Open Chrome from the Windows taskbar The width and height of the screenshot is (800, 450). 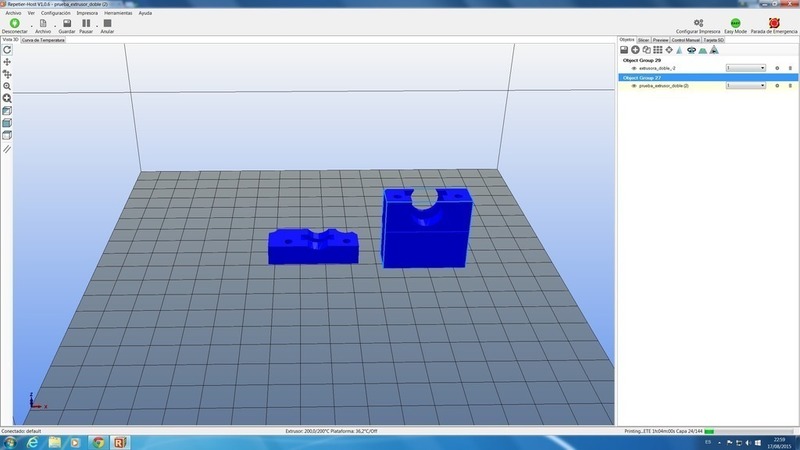coord(97,441)
